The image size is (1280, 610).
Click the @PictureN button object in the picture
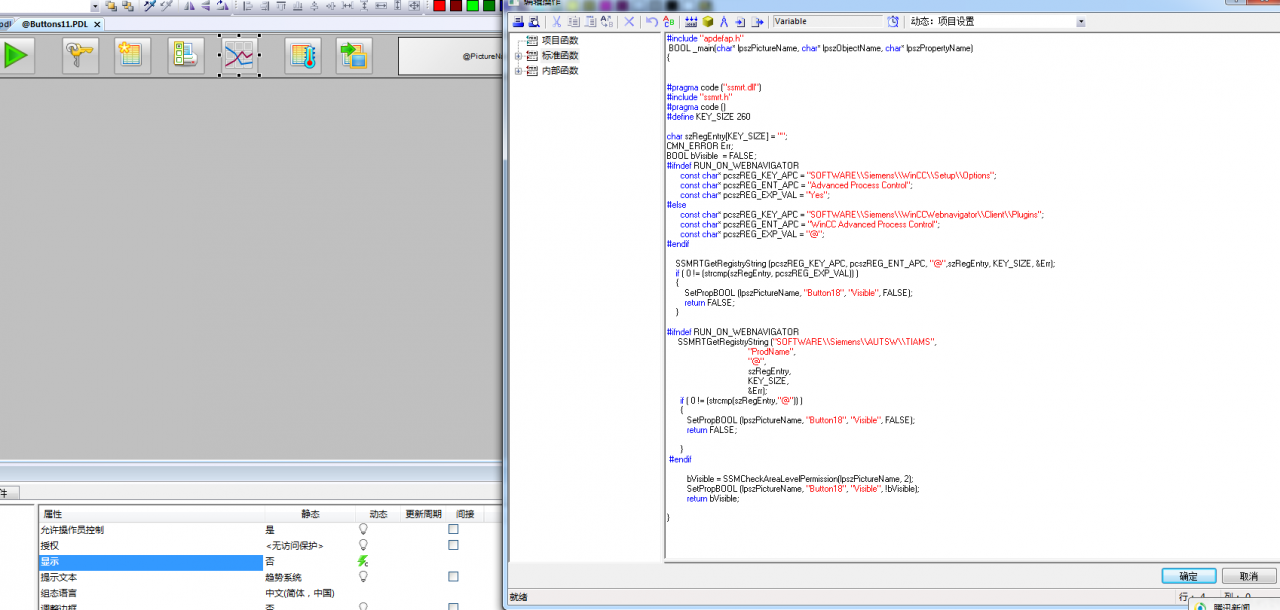tap(450, 56)
